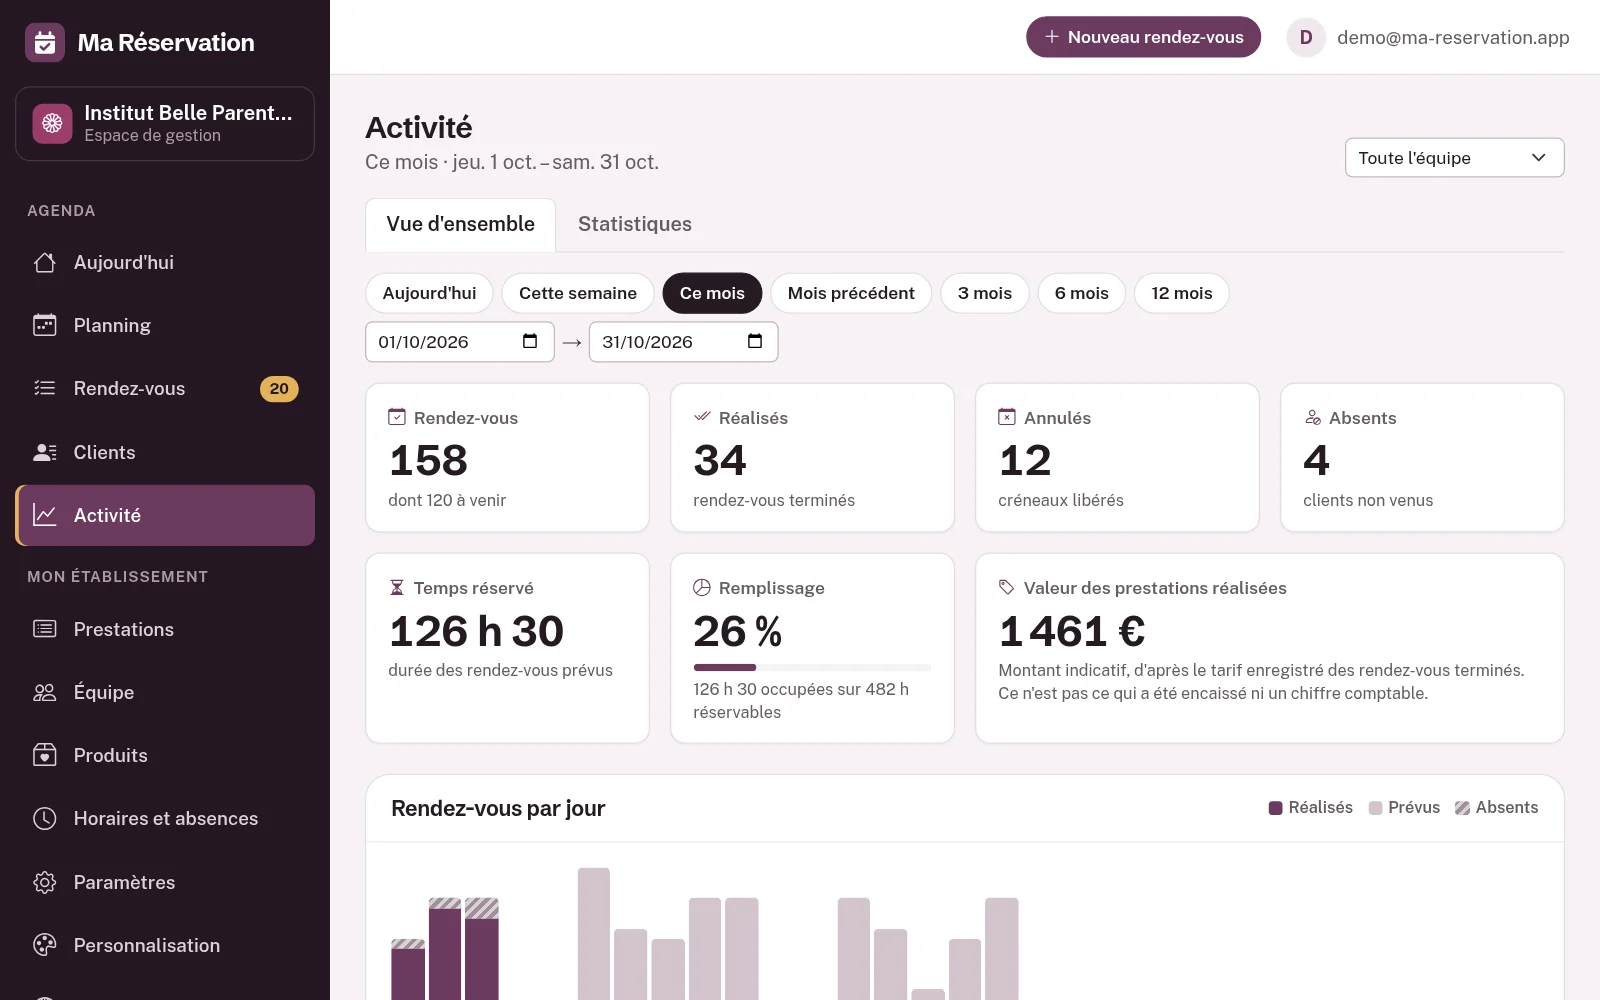Expand the Institut Belle Parent workspace selector
Image resolution: width=1600 pixels, height=1000 pixels.
(x=165, y=124)
